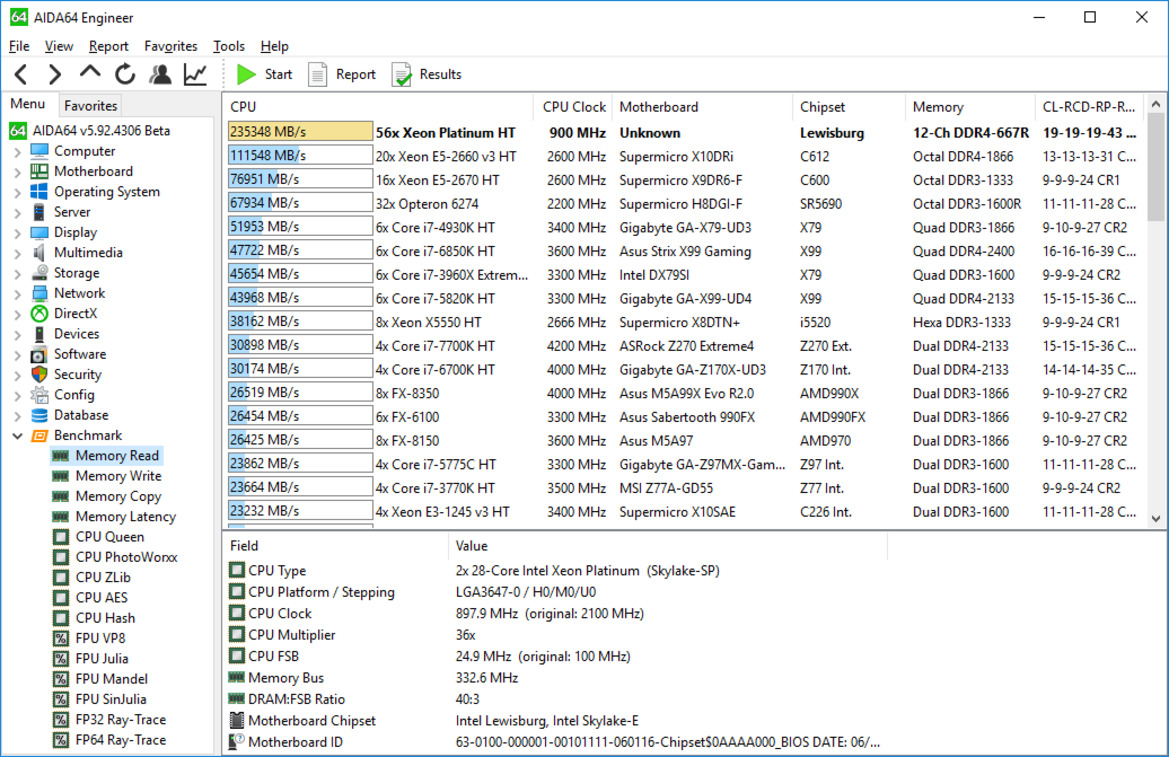
Task: Select Memory Write benchmark icon
Action: coord(60,476)
